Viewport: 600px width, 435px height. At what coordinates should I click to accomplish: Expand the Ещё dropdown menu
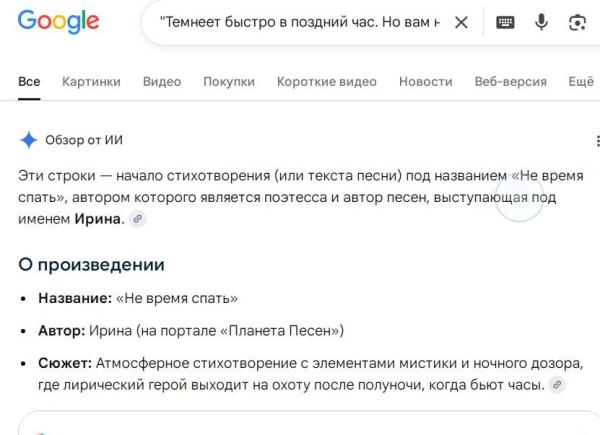(581, 81)
